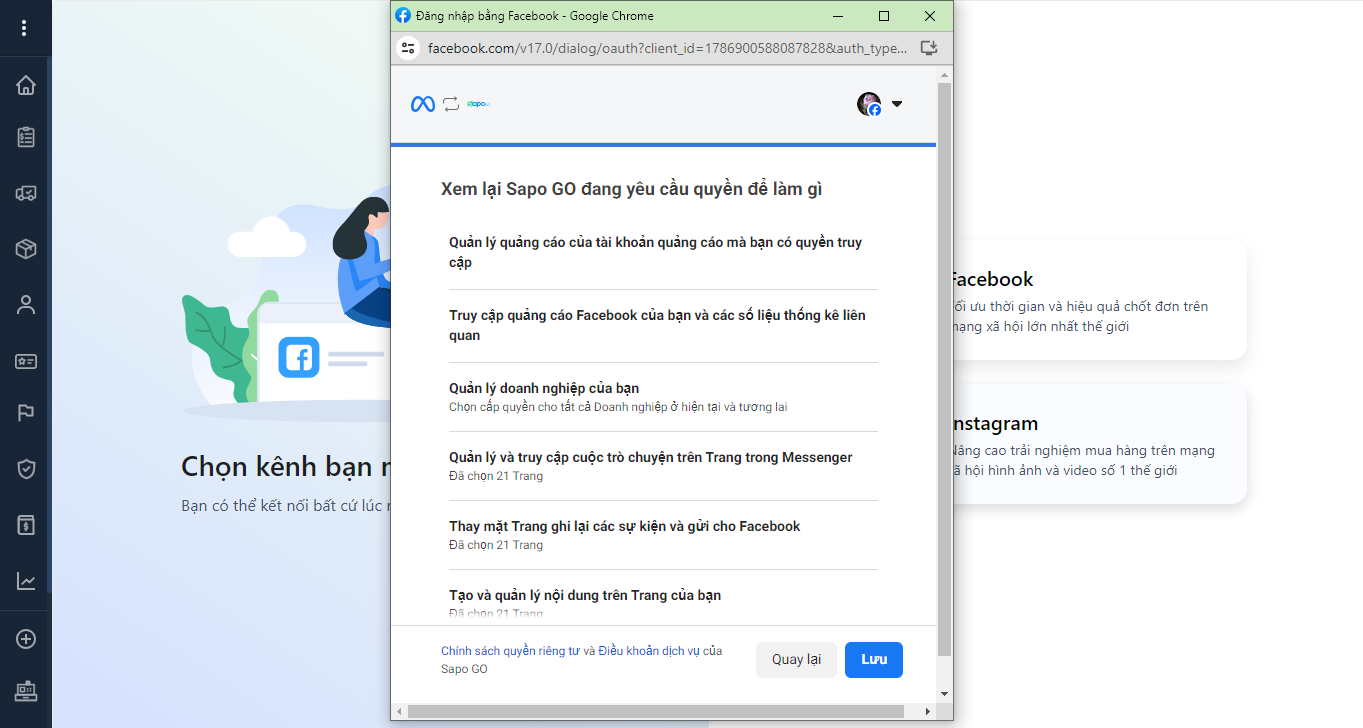This screenshot has width=1363, height=728.
Task: Click the Quay lại button
Action: coord(796,660)
